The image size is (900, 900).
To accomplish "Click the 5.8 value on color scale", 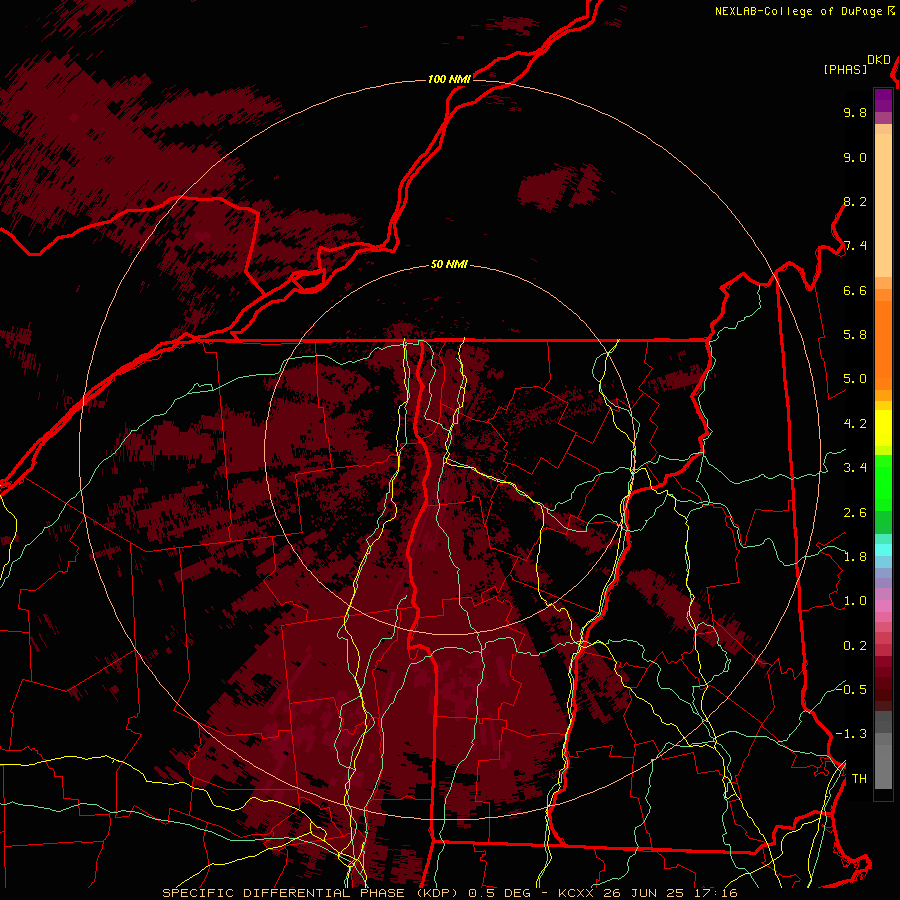I will (x=855, y=334).
